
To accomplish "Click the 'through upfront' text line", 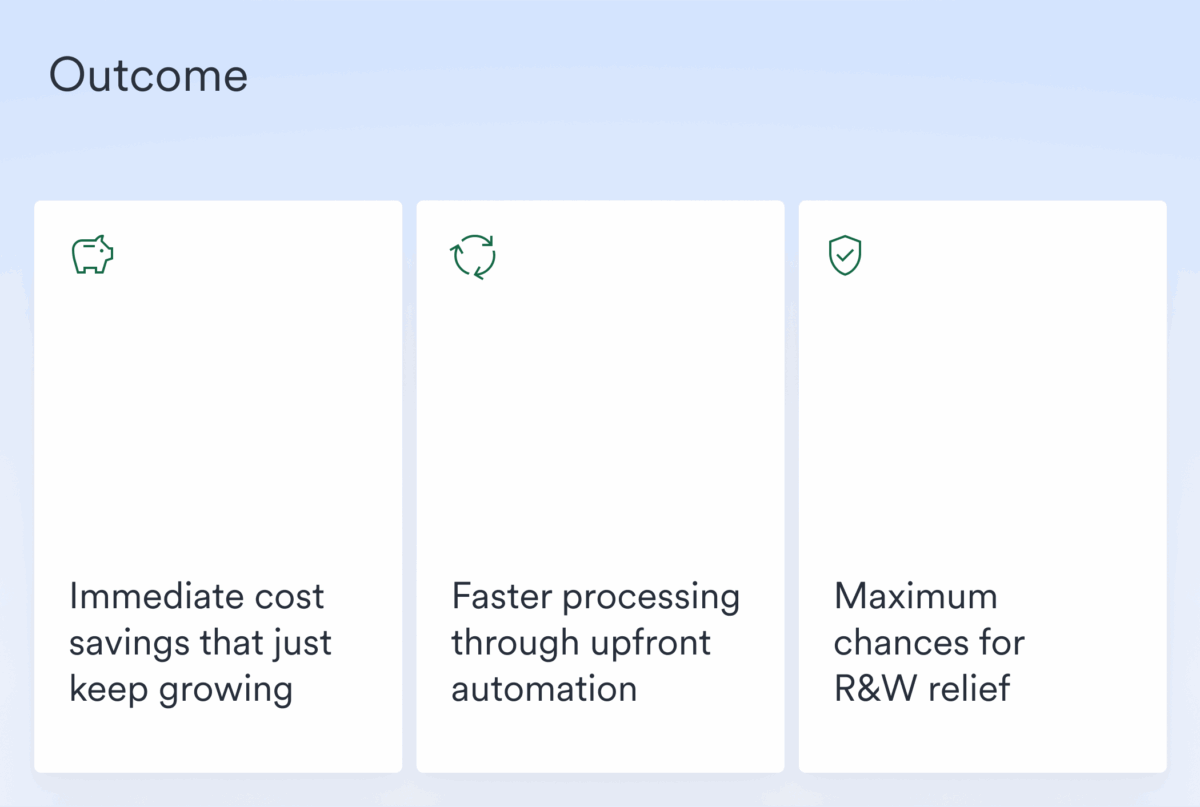I will tap(581, 642).
